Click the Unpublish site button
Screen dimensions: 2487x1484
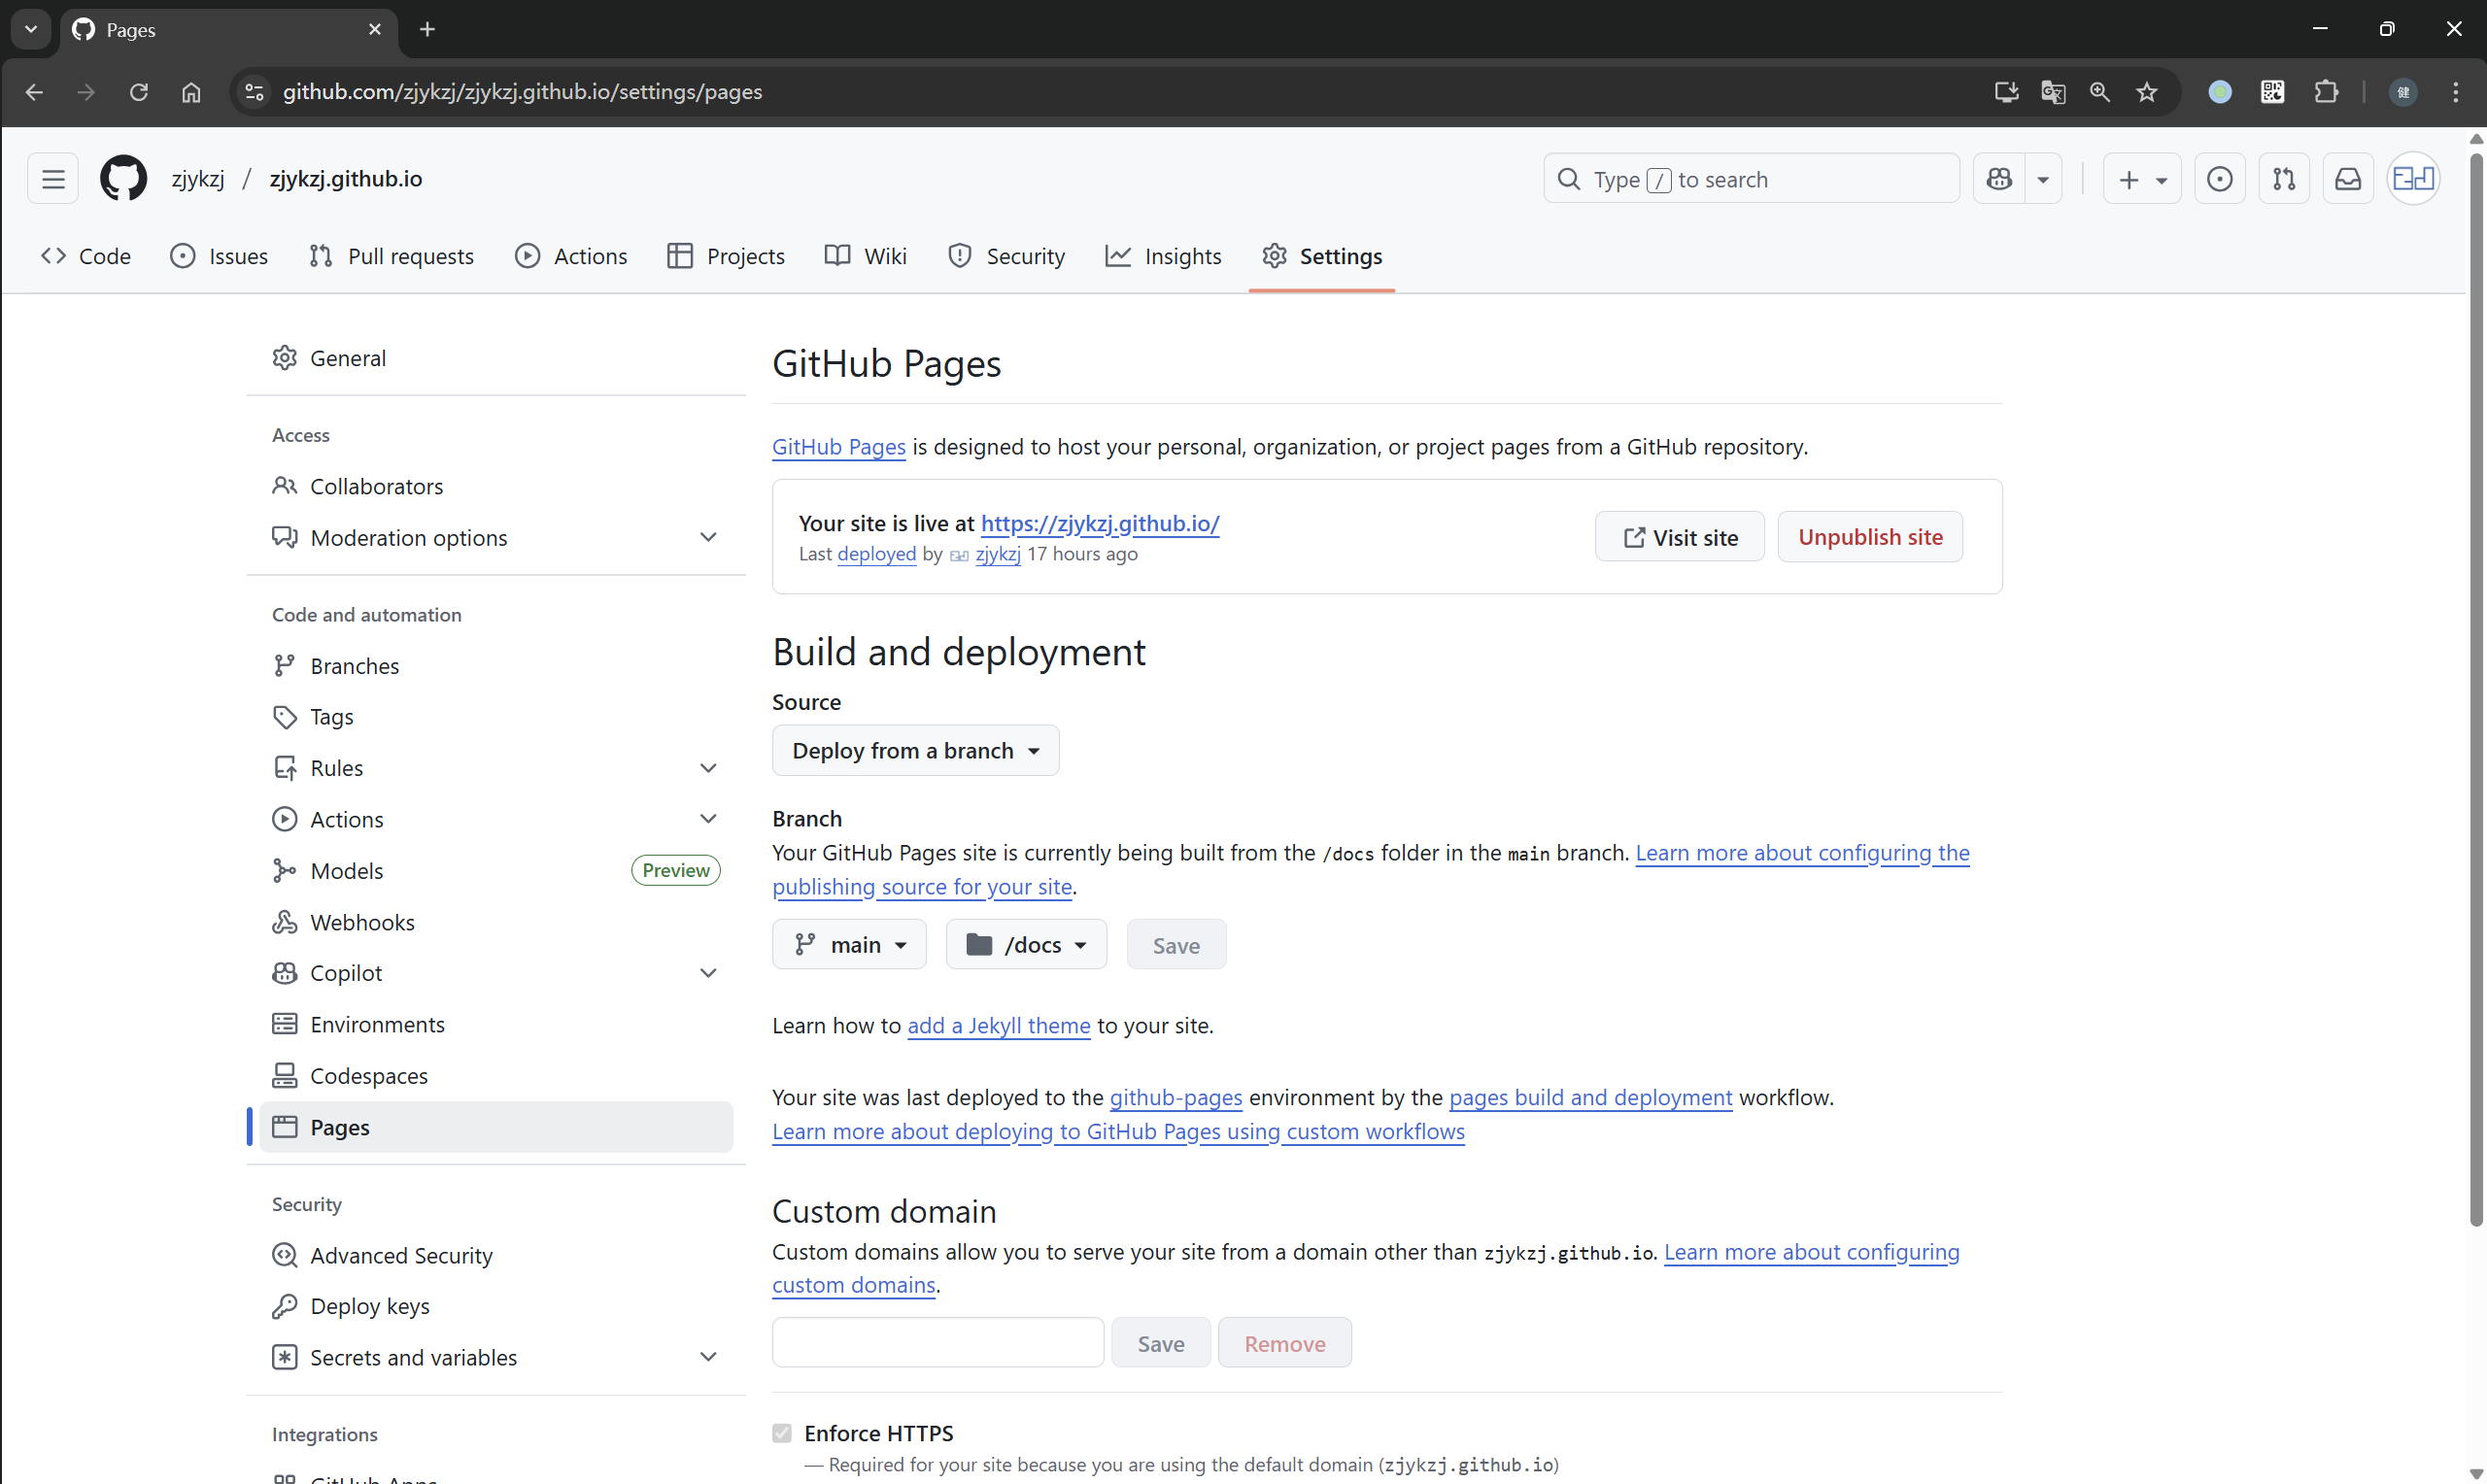pyautogui.click(x=1869, y=537)
